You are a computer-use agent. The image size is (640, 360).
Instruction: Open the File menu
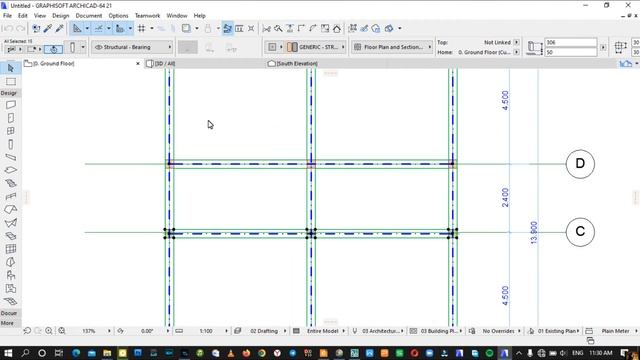7,16
